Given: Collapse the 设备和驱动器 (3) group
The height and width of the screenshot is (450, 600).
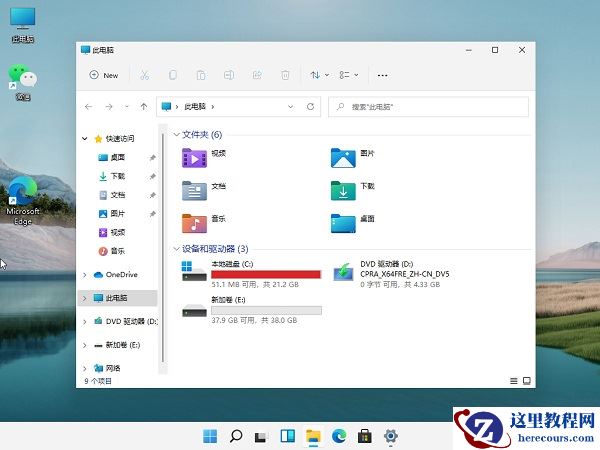Looking at the screenshot, I should [176, 249].
